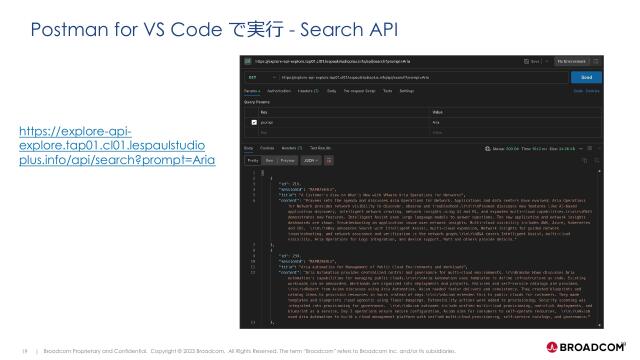Open the explore-api search URL hyperlink on the slide
This screenshot has height=360, width=640.
click(117, 145)
